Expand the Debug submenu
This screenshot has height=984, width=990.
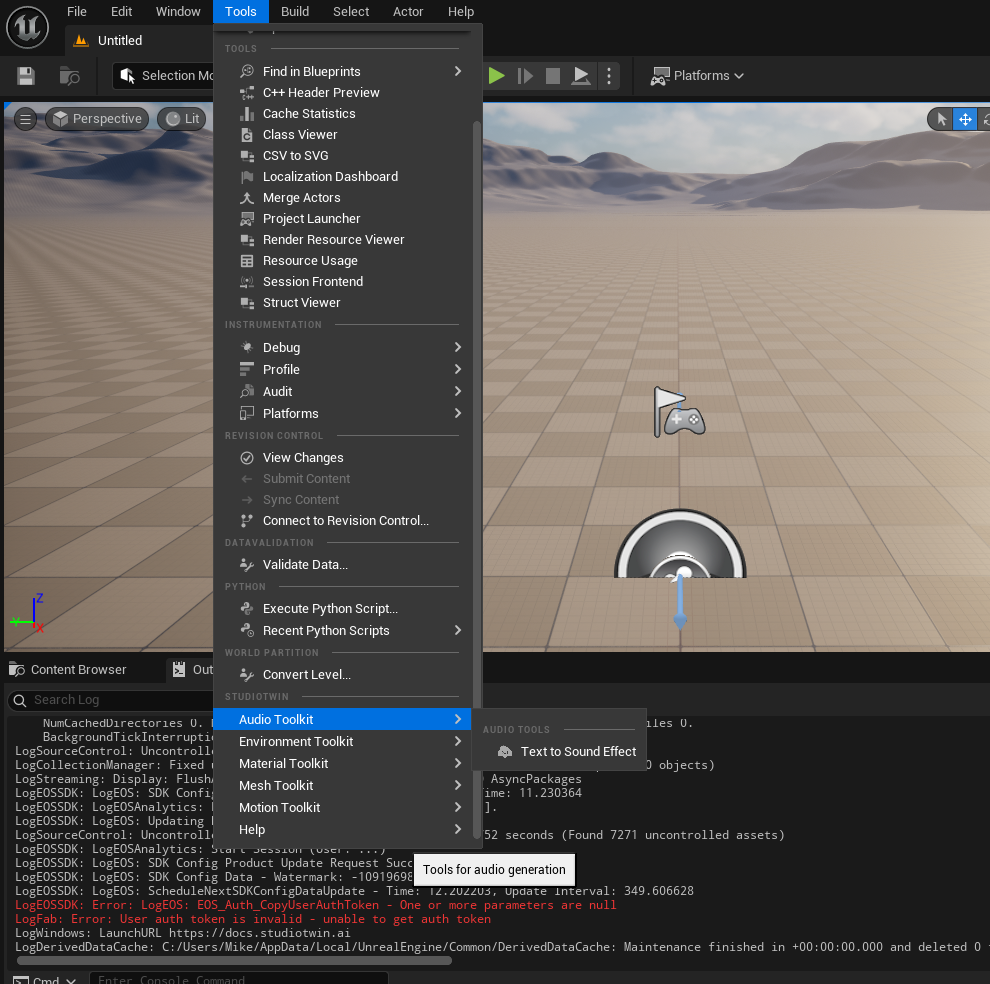coord(343,347)
